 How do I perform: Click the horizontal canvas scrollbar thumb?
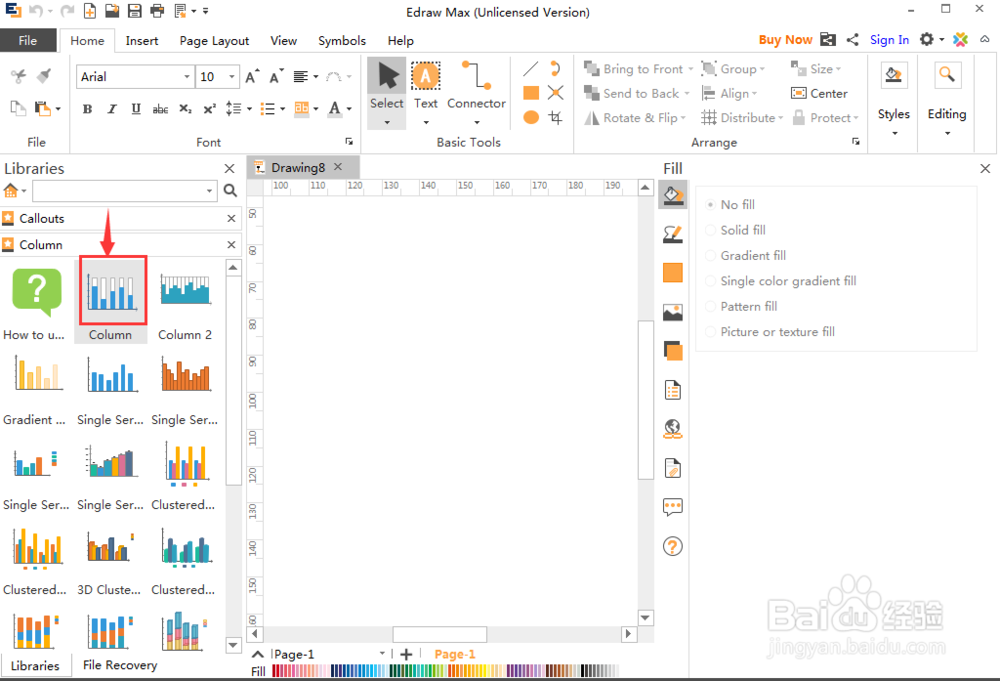point(439,634)
